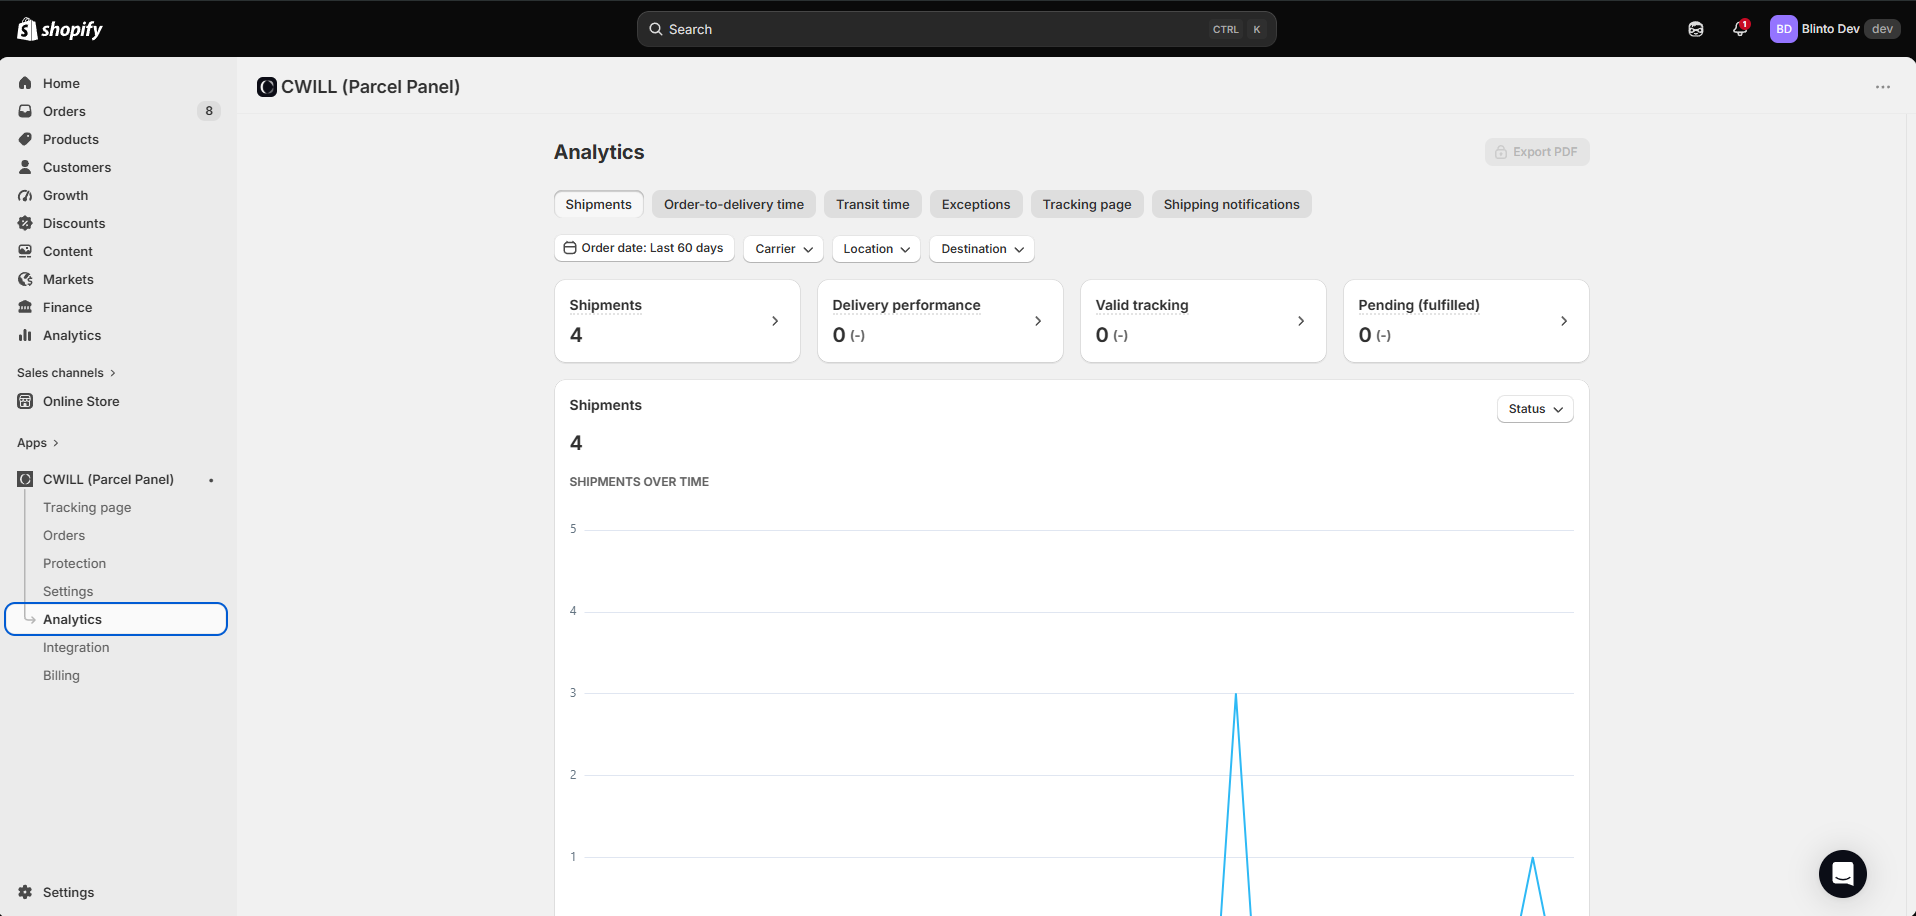Open Protection under CWILL app
This screenshot has width=1916, height=916.
(x=74, y=563)
